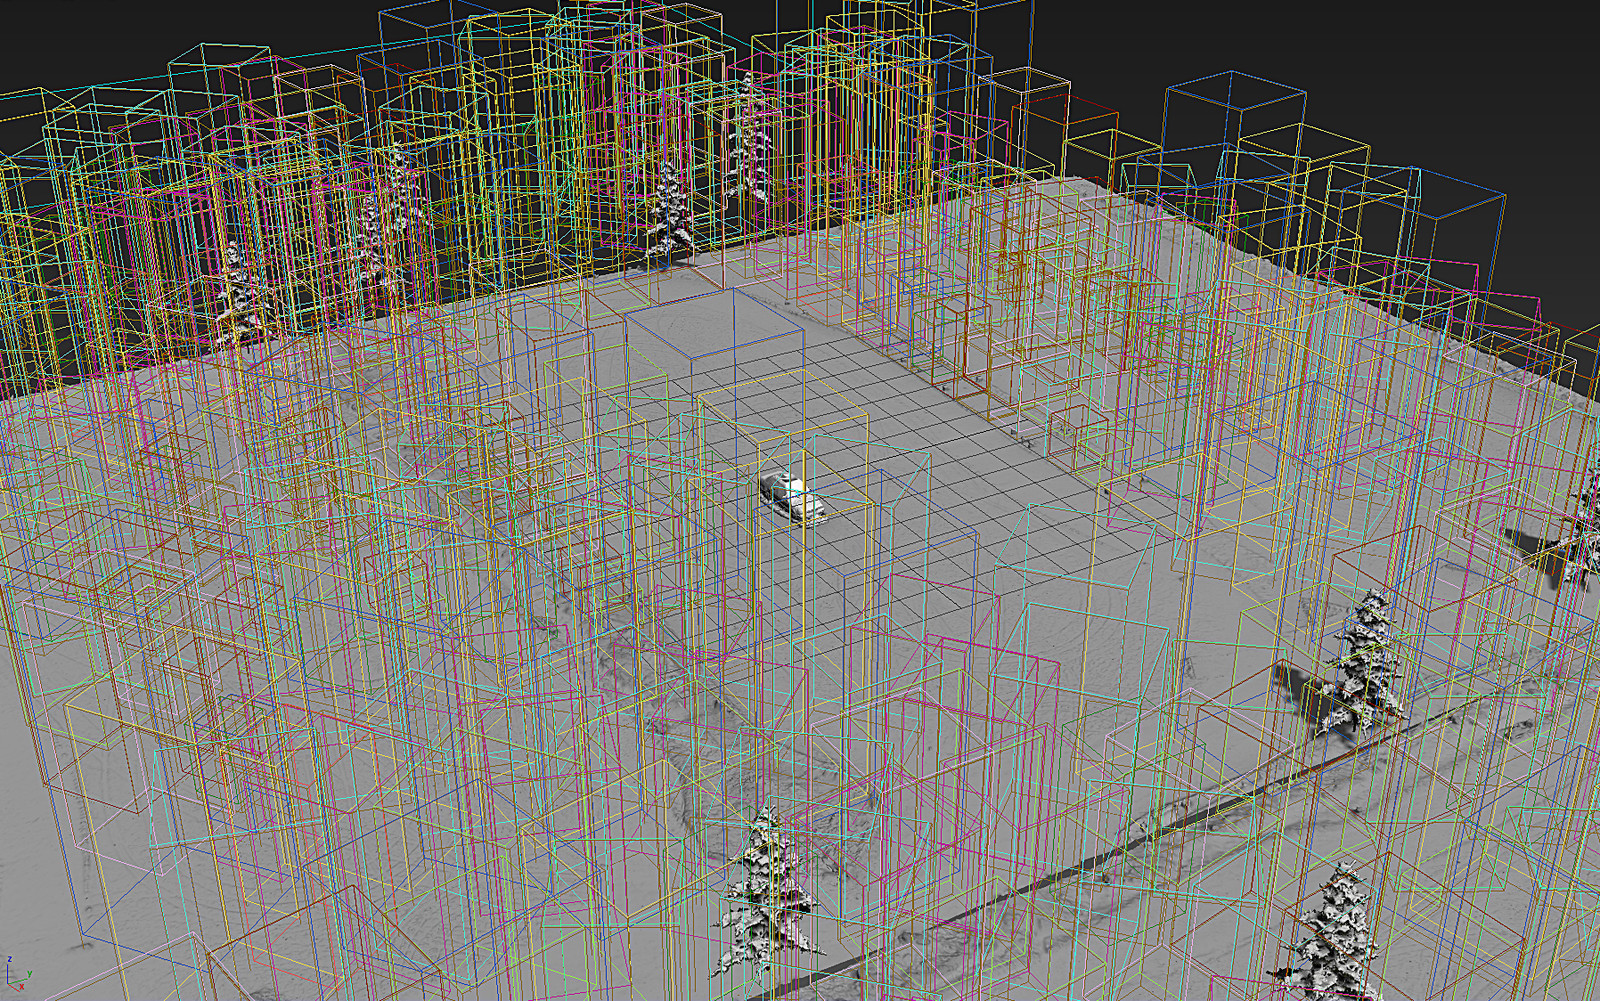Select the white car on the grid
Image resolution: width=1600 pixels, height=1001 pixels.
point(792,499)
